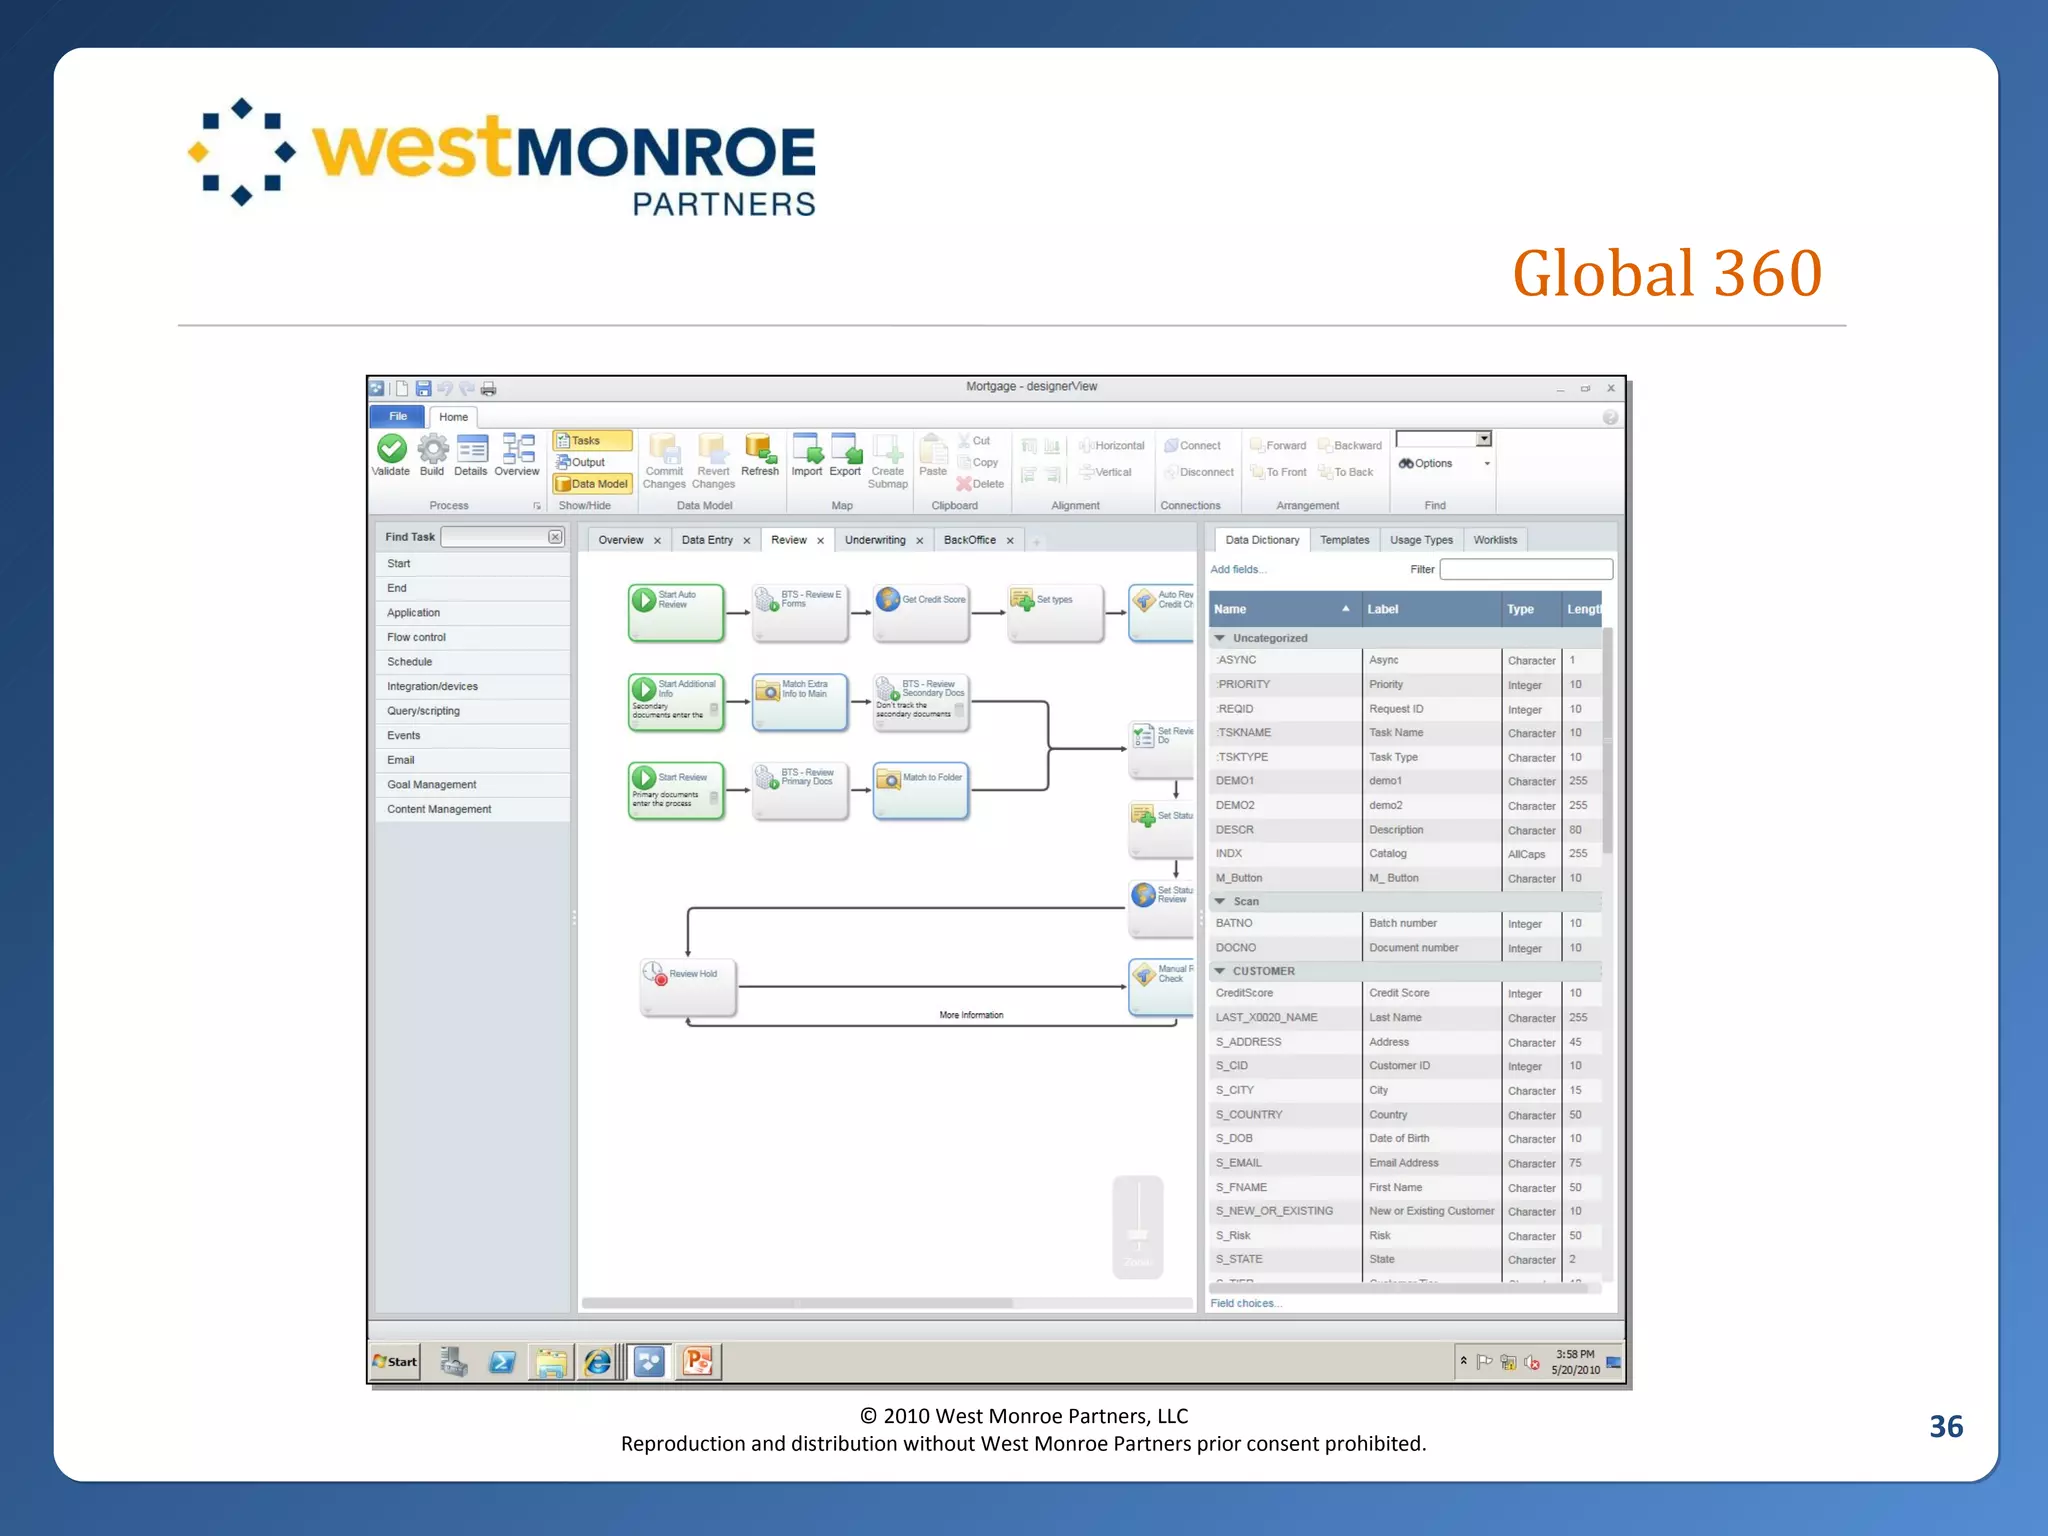Click the Export map icon
This screenshot has height=1536, width=2048.
pos(845,448)
